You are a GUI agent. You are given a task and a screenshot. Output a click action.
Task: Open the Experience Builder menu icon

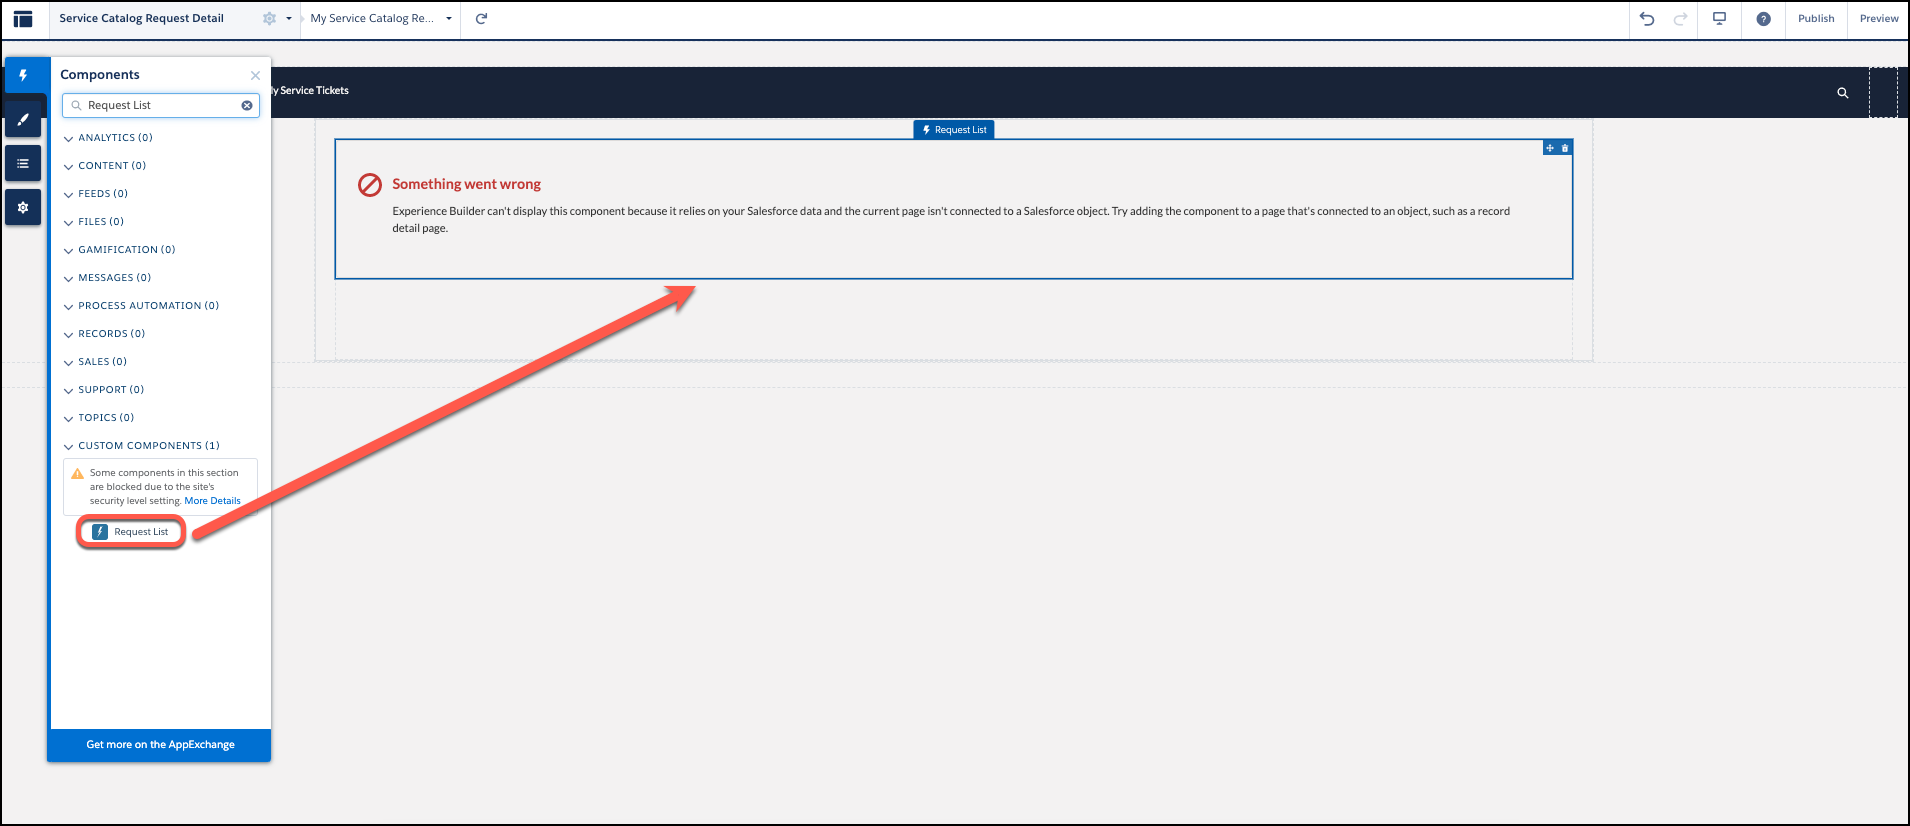[23, 19]
